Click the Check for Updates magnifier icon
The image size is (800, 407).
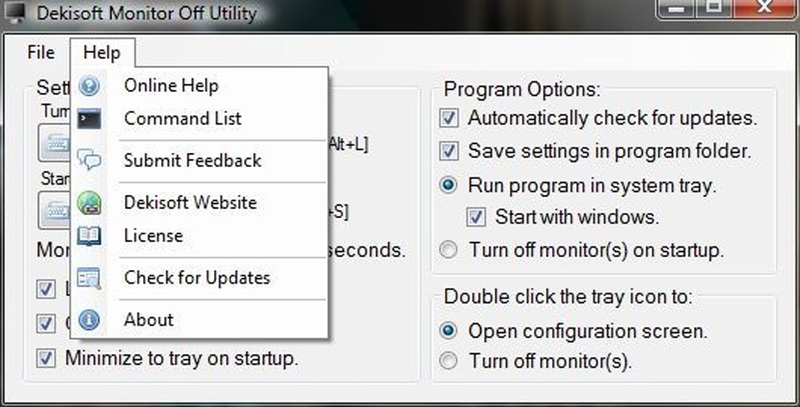coord(89,278)
